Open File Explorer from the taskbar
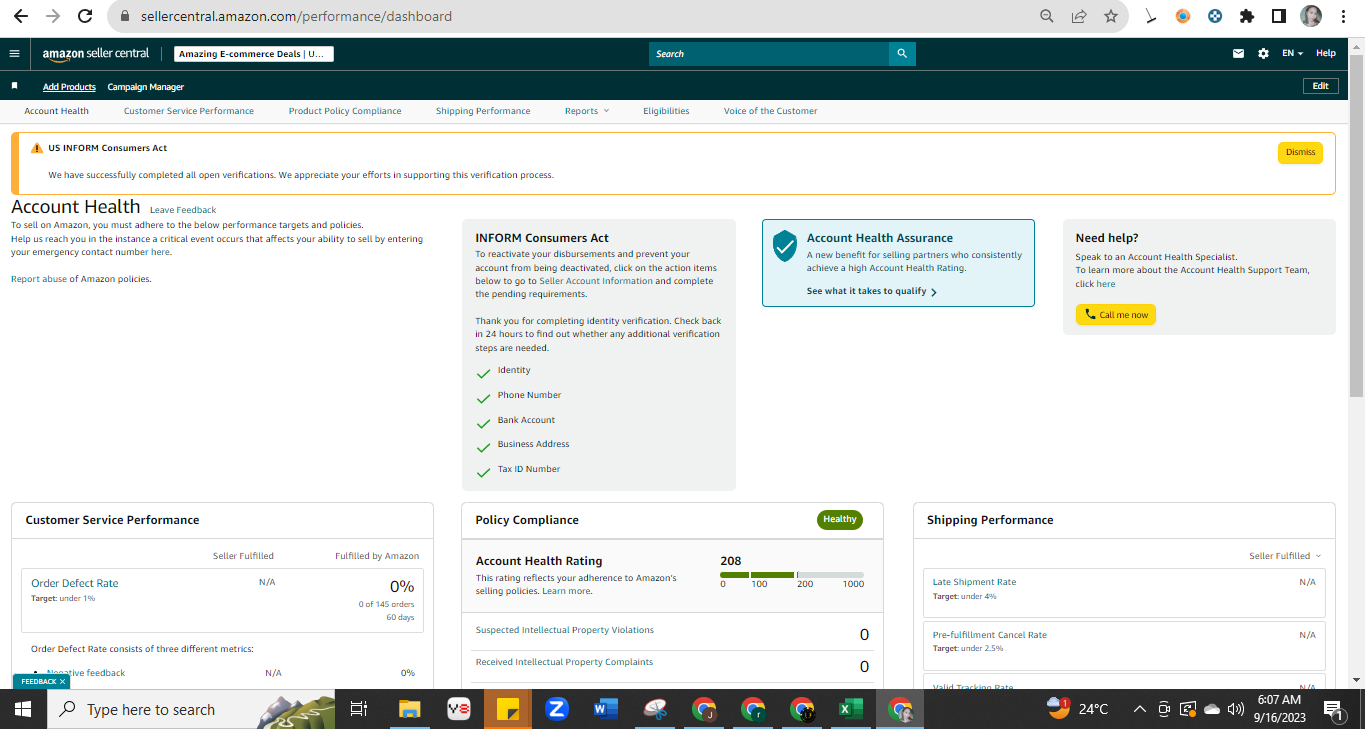The width and height of the screenshot is (1365, 729). 410,709
